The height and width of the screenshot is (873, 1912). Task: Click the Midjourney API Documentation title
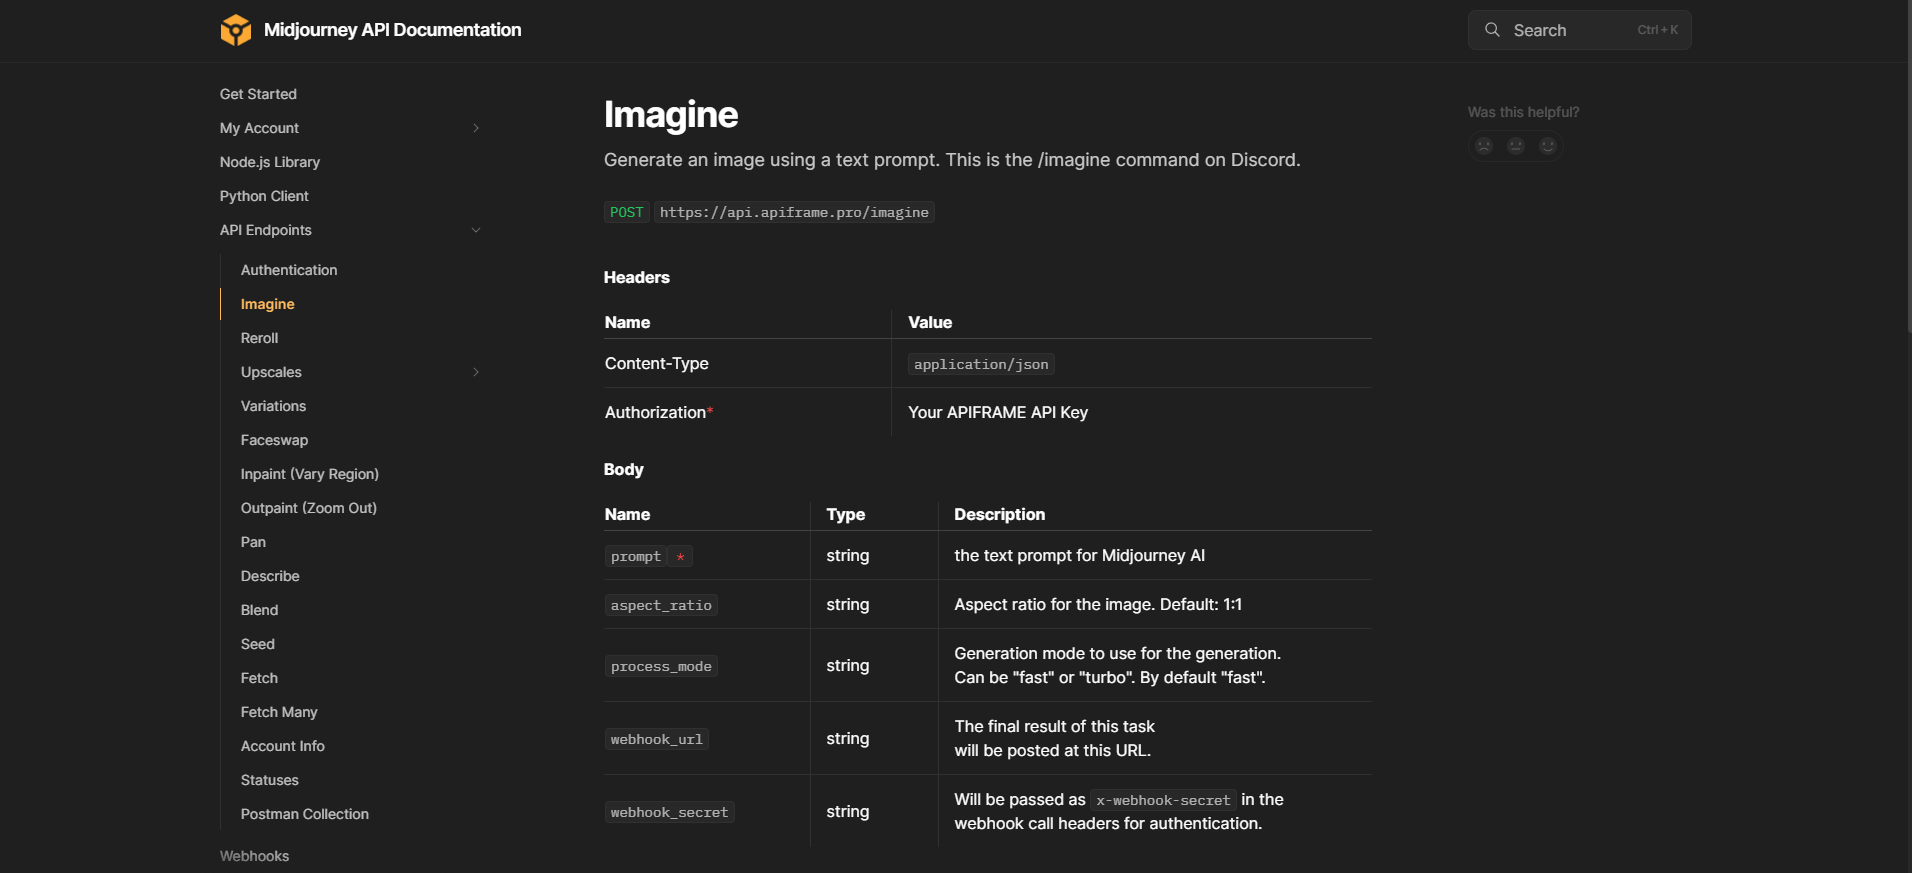tap(392, 30)
